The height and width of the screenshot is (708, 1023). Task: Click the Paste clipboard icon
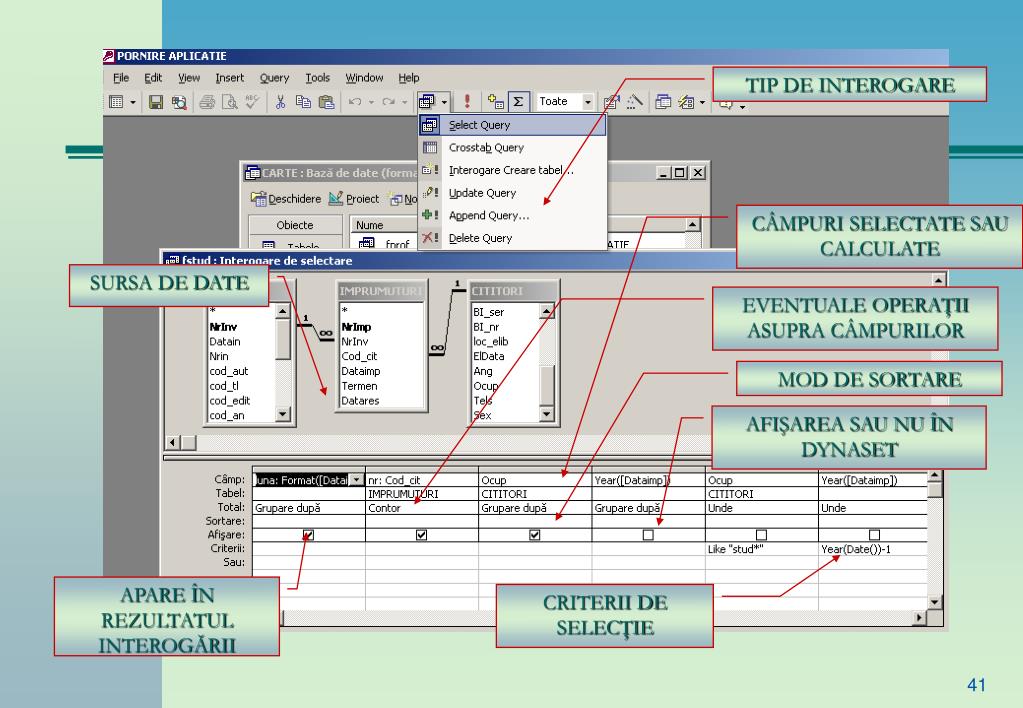coord(326,102)
